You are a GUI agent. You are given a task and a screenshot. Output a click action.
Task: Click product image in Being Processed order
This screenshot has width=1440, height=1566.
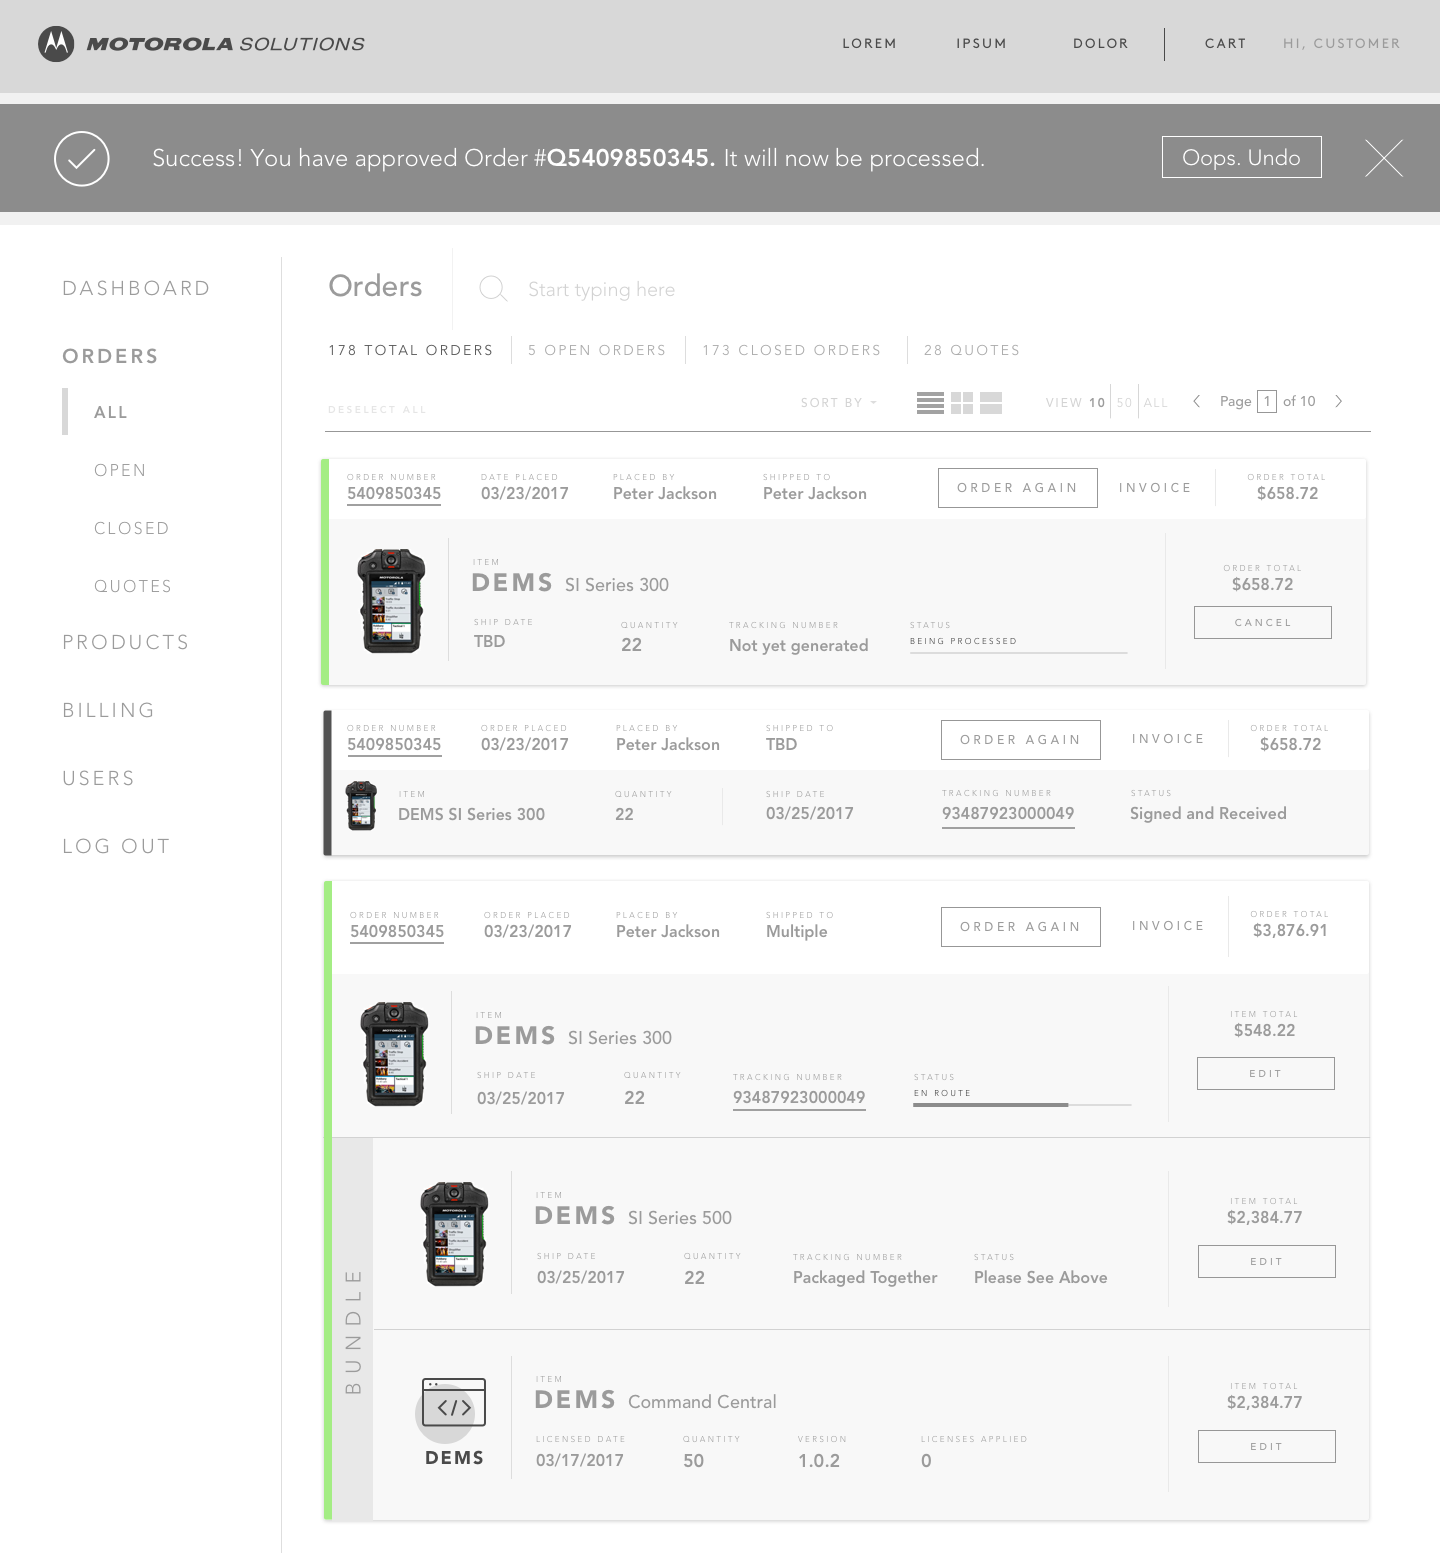(x=391, y=600)
